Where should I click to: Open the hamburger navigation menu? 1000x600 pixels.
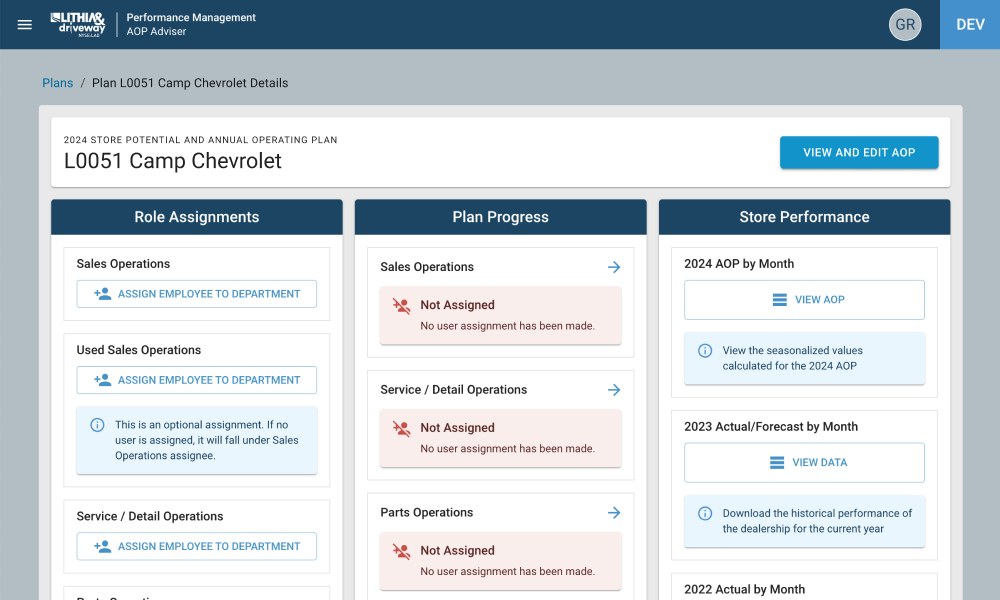25,25
